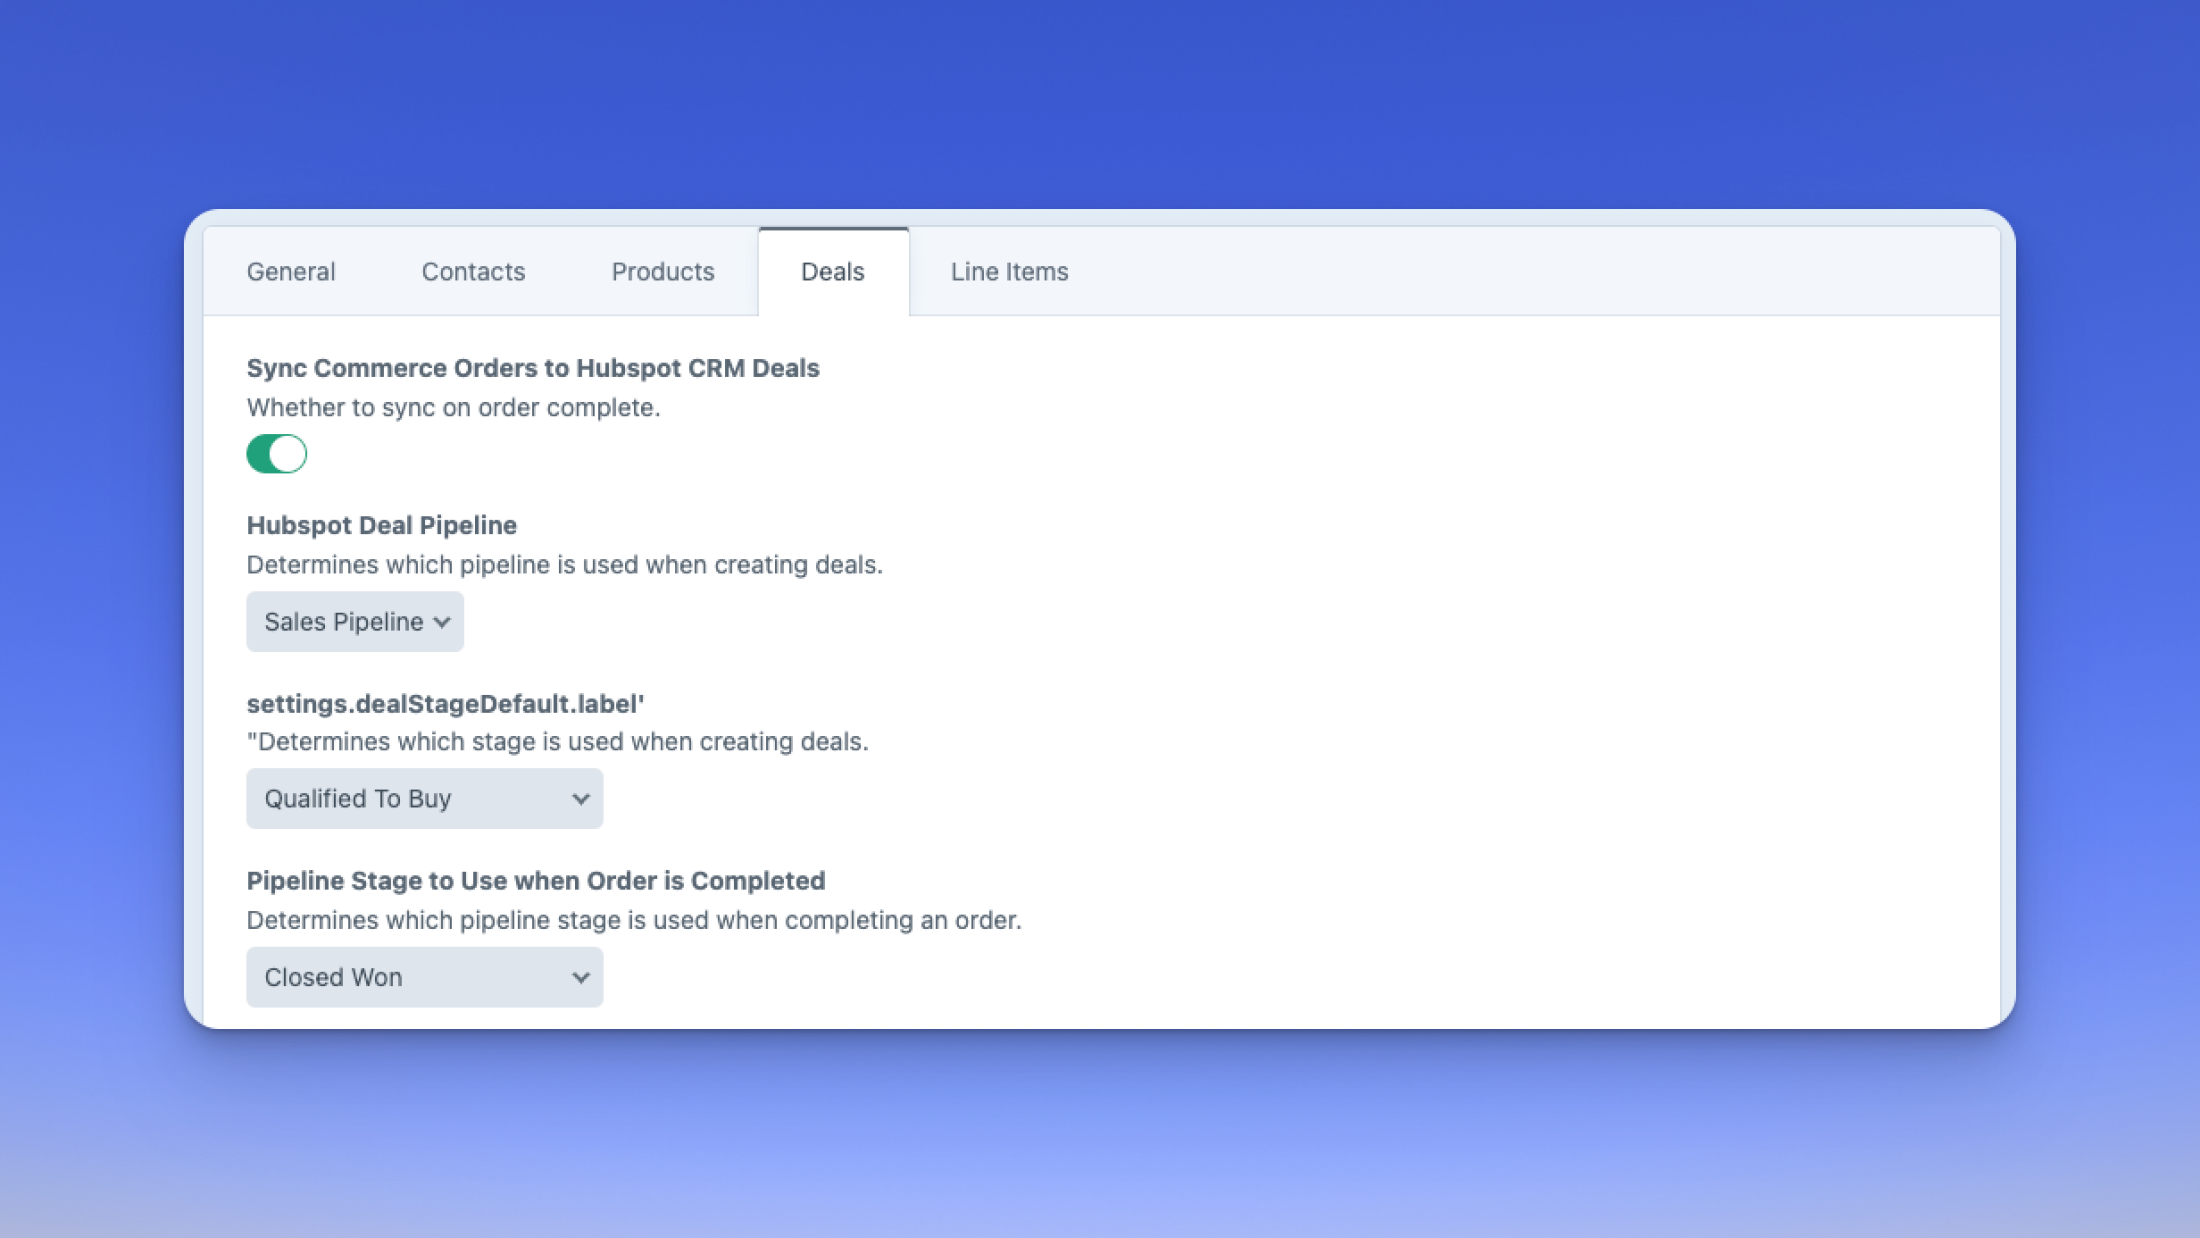Click the chevron arrow in Qualified To Buy
The image size is (2200, 1238).
(x=580, y=799)
